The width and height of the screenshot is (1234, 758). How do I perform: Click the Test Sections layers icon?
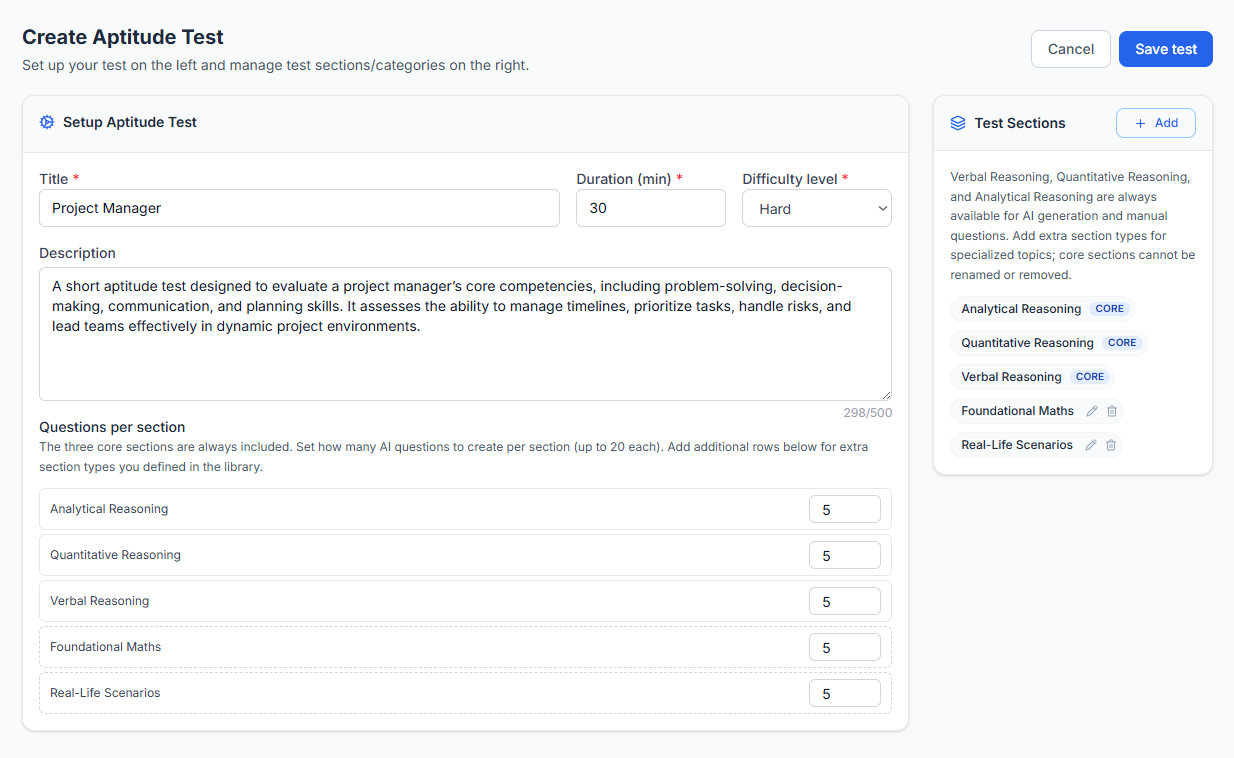pyautogui.click(x=958, y=123)
